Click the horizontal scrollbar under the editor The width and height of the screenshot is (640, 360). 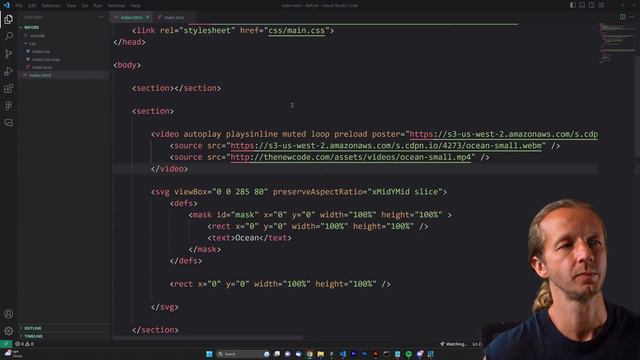(x=208, y=338)
